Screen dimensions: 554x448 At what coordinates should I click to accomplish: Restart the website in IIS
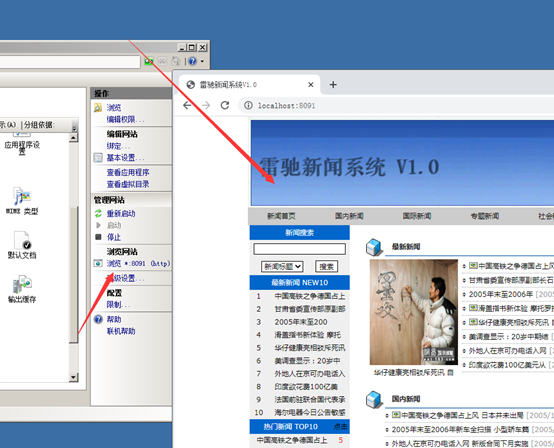[x=121, y=213]
